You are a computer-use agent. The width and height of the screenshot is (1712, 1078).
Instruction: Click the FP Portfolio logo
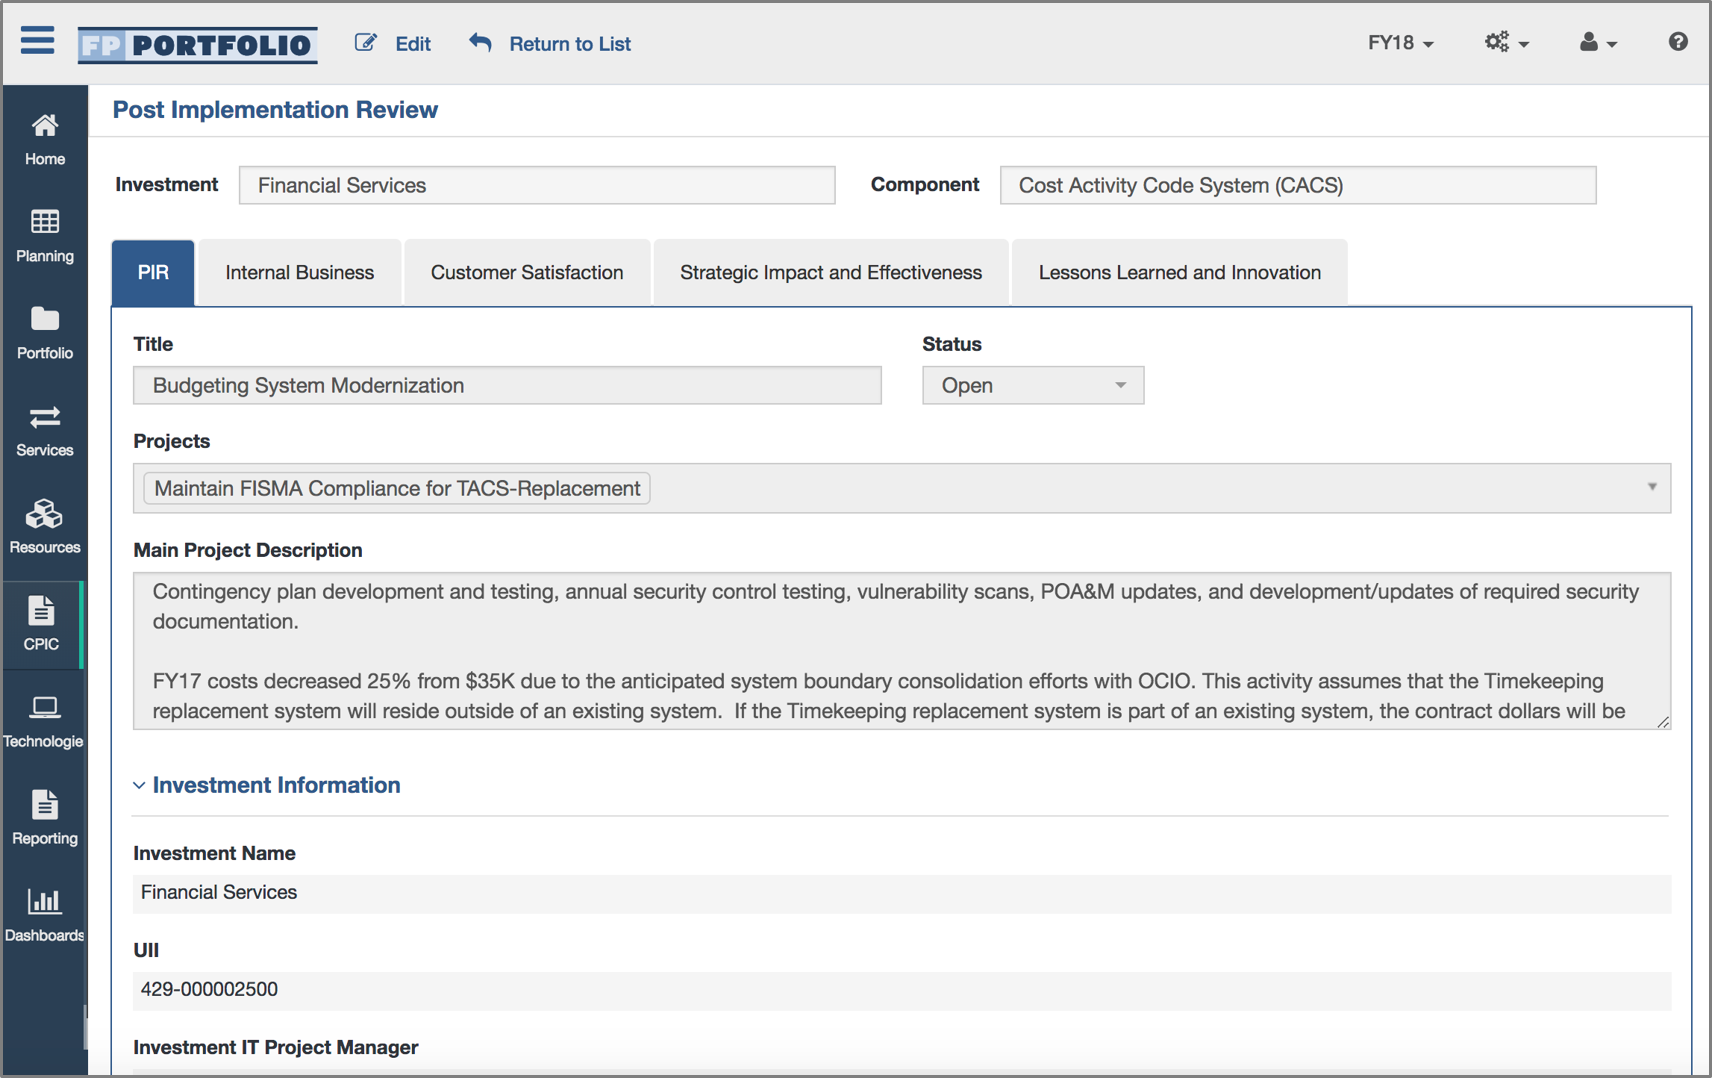[198, 44]
